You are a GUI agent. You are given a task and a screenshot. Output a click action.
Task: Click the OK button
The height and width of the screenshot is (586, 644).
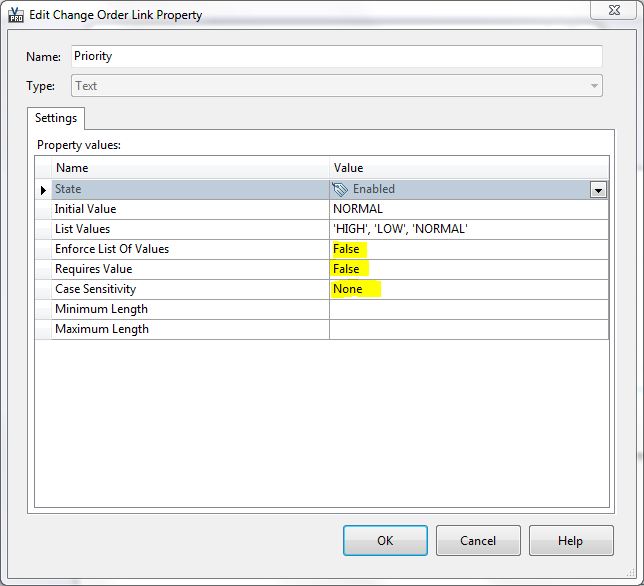(x=385, y=540)
